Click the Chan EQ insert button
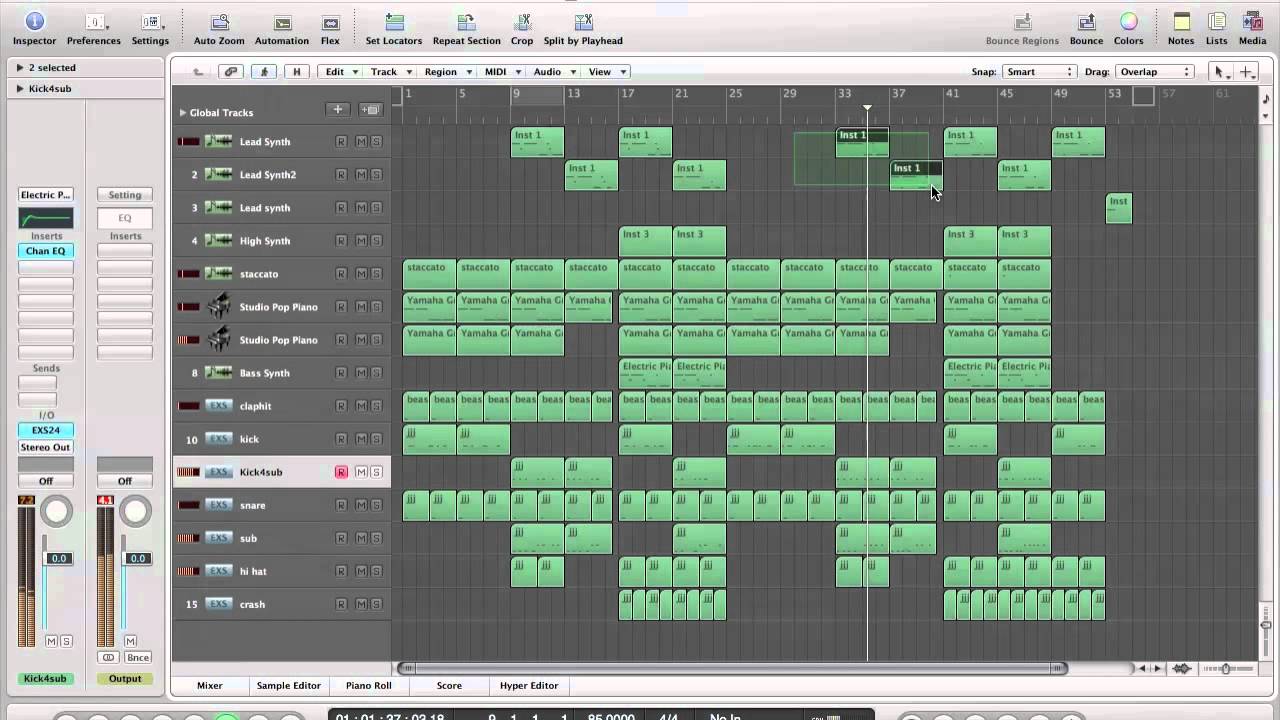The width and height of the screenshot is (1280, 720). (45, 251)
